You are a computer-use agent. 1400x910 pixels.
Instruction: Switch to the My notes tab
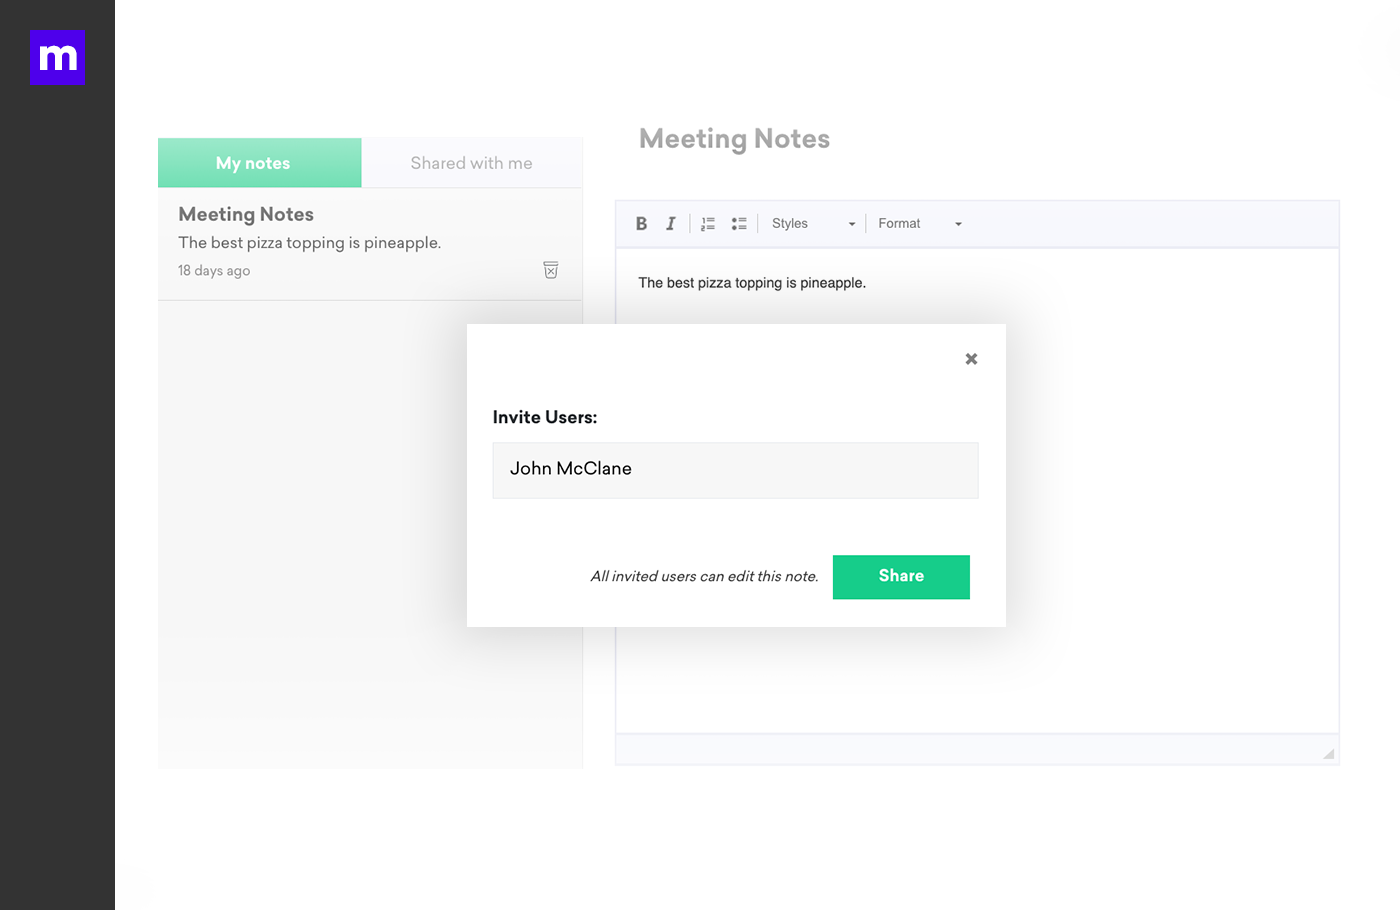[260, 163]
